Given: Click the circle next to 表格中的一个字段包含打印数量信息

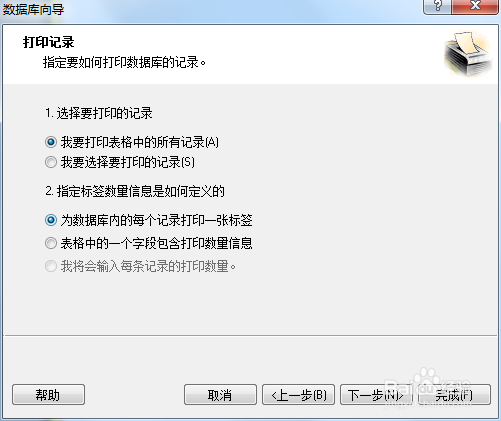Looking at the screenshot, I should pos(51,243).
